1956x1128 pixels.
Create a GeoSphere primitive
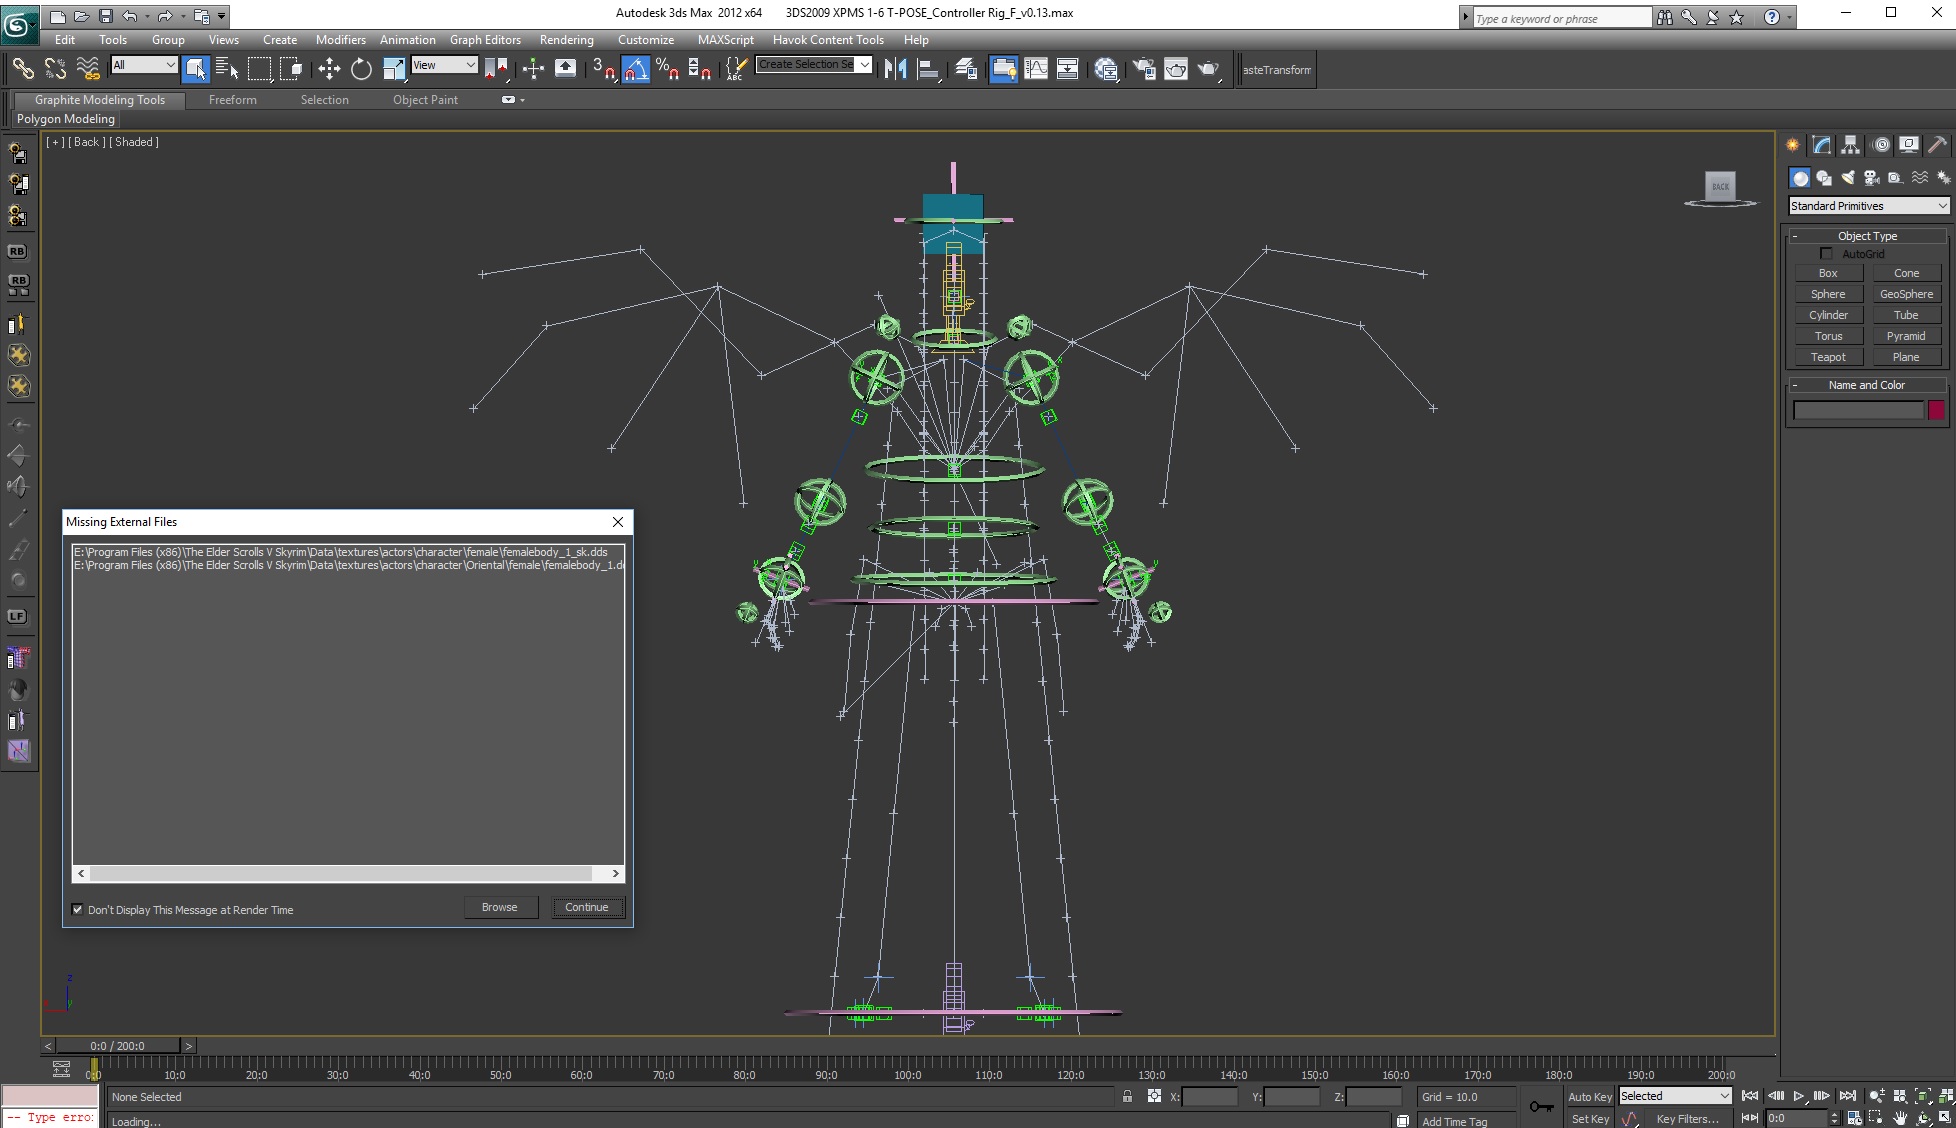pyautogui.click(x=1906, y=294)
